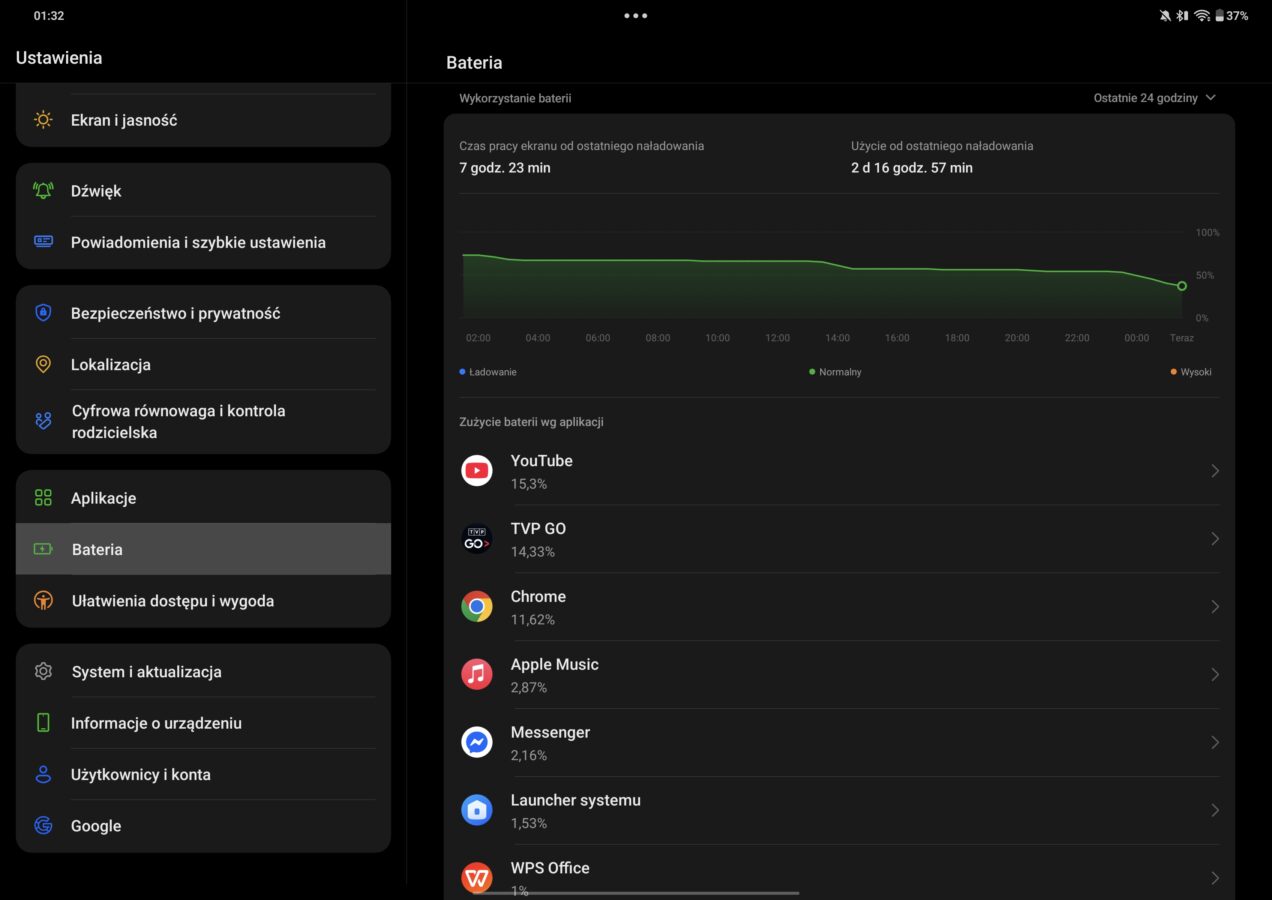Open Google settings entry
The height and width of the screenshot is (900, 1272).
pos(203,825)
